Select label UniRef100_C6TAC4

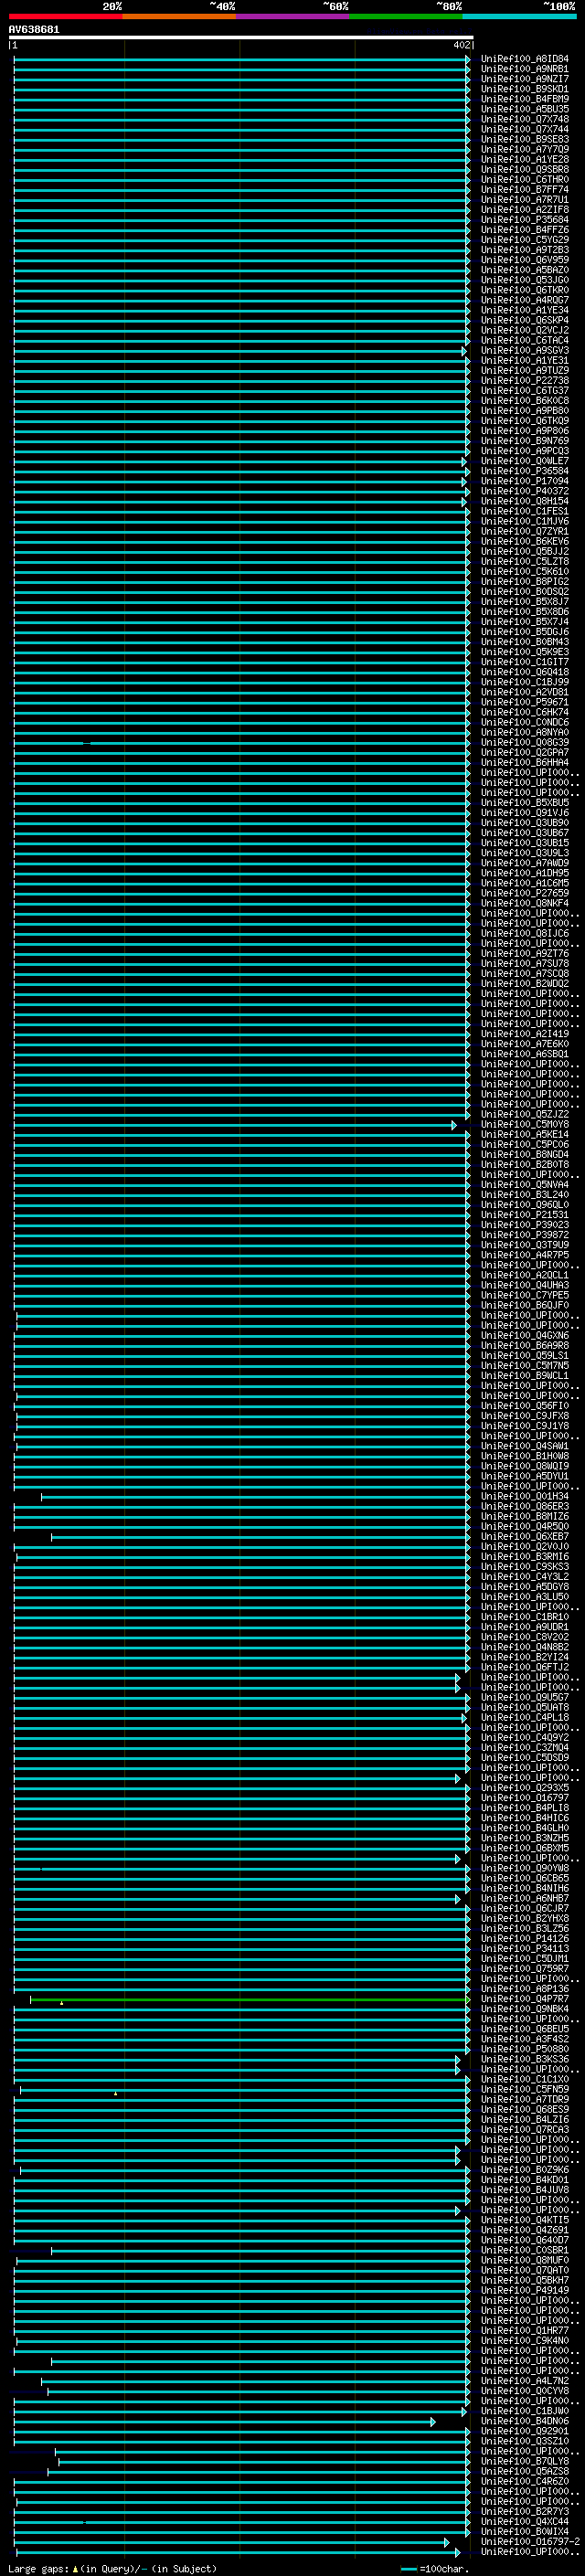click(x=525, y=341)
